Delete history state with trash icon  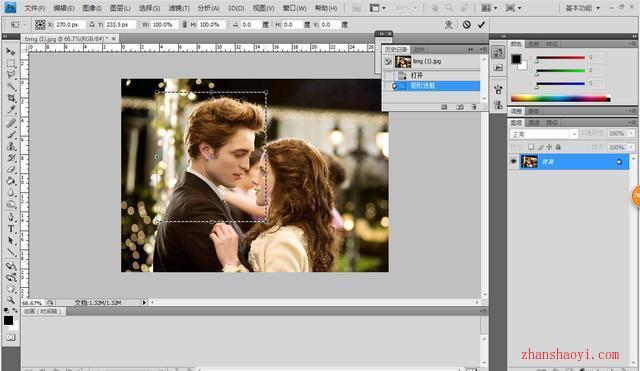pos(474,107)
